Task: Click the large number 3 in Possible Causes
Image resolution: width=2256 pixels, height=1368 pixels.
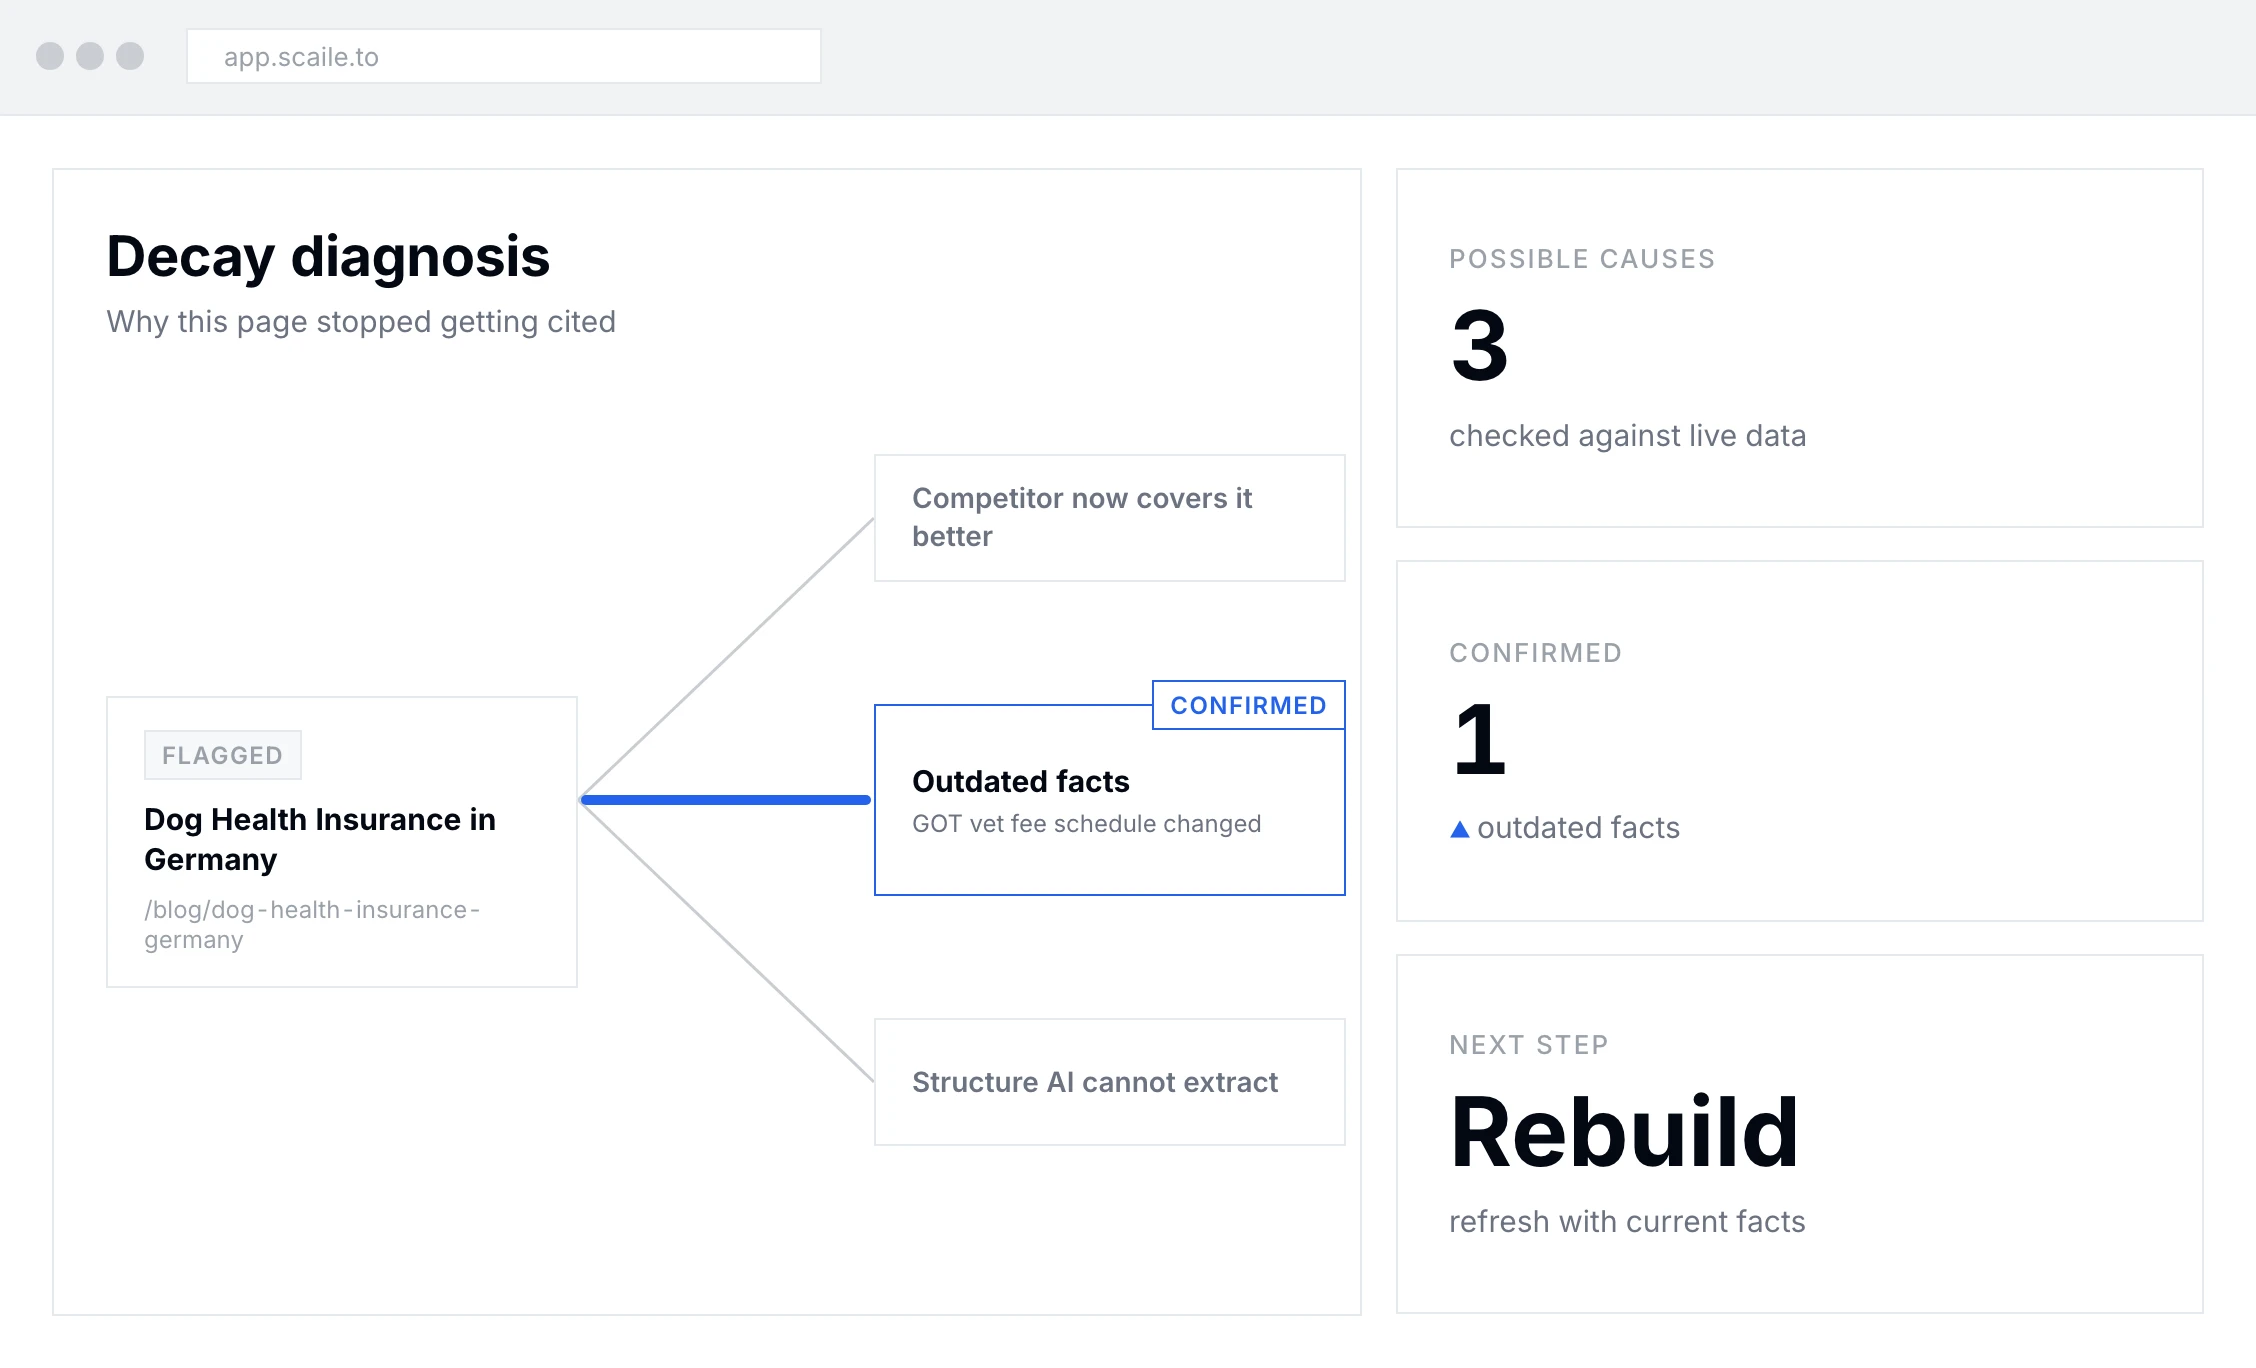Action: [x=1479, y=346]
